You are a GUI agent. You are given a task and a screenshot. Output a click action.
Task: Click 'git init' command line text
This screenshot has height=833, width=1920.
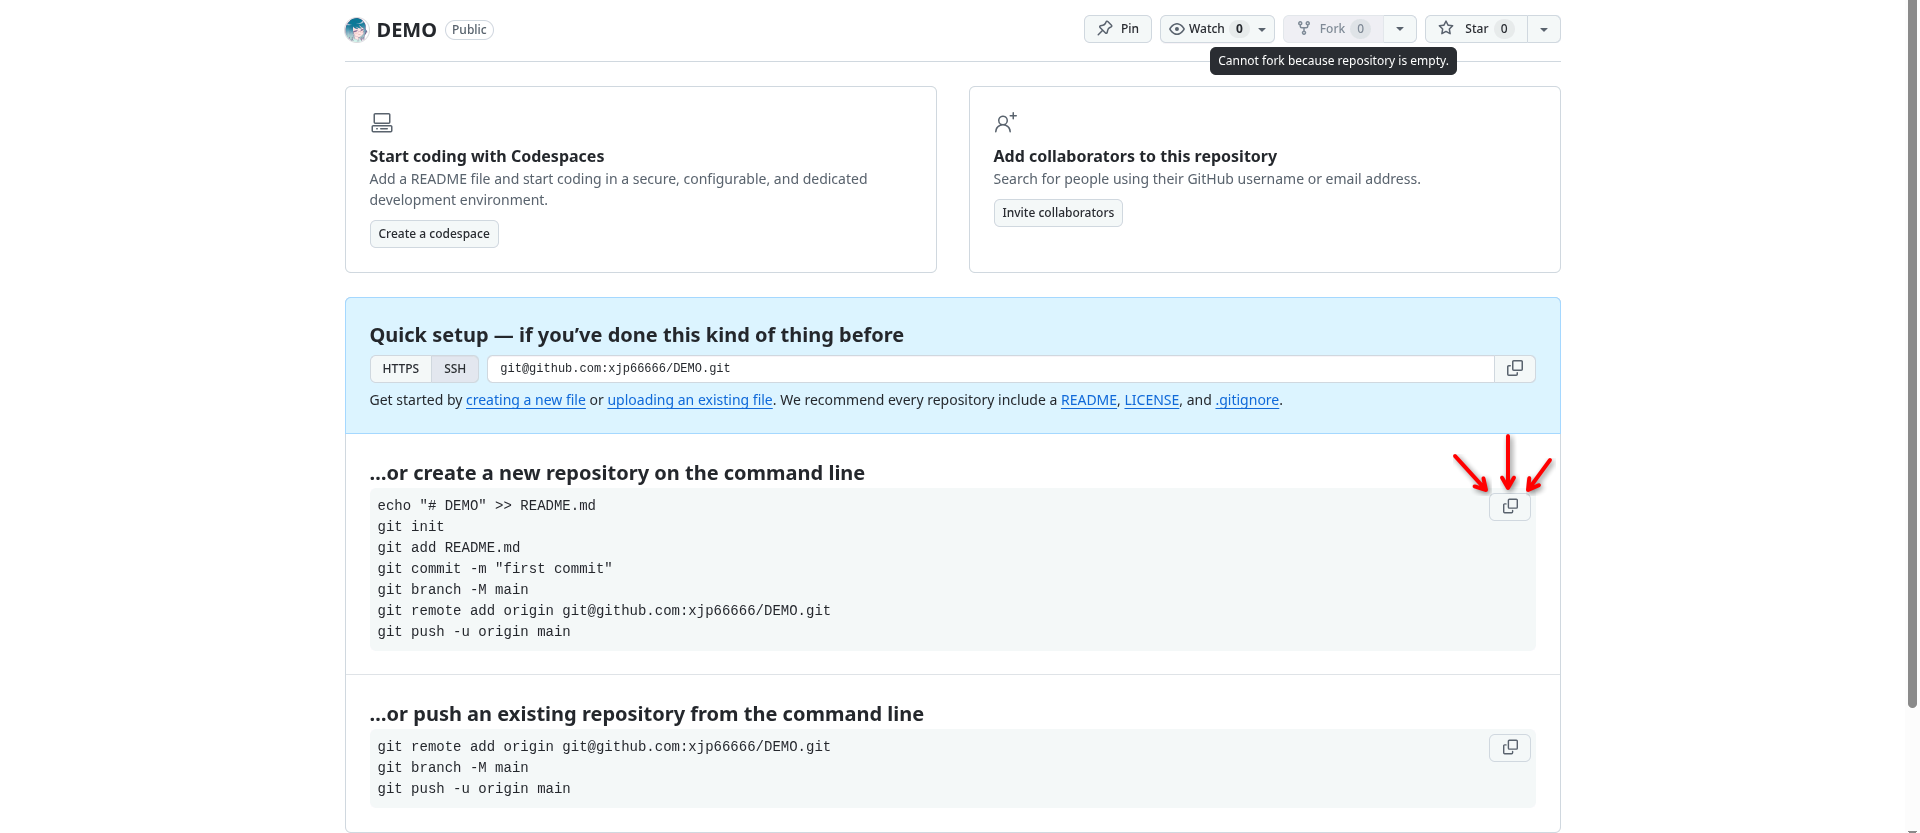tap(411, 527)
